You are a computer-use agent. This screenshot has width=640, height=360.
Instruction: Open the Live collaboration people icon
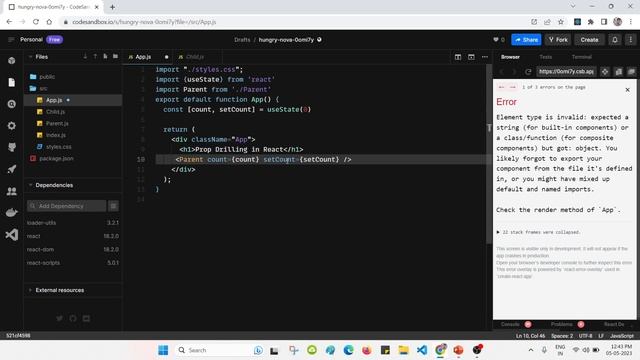[x=11, y=191]
